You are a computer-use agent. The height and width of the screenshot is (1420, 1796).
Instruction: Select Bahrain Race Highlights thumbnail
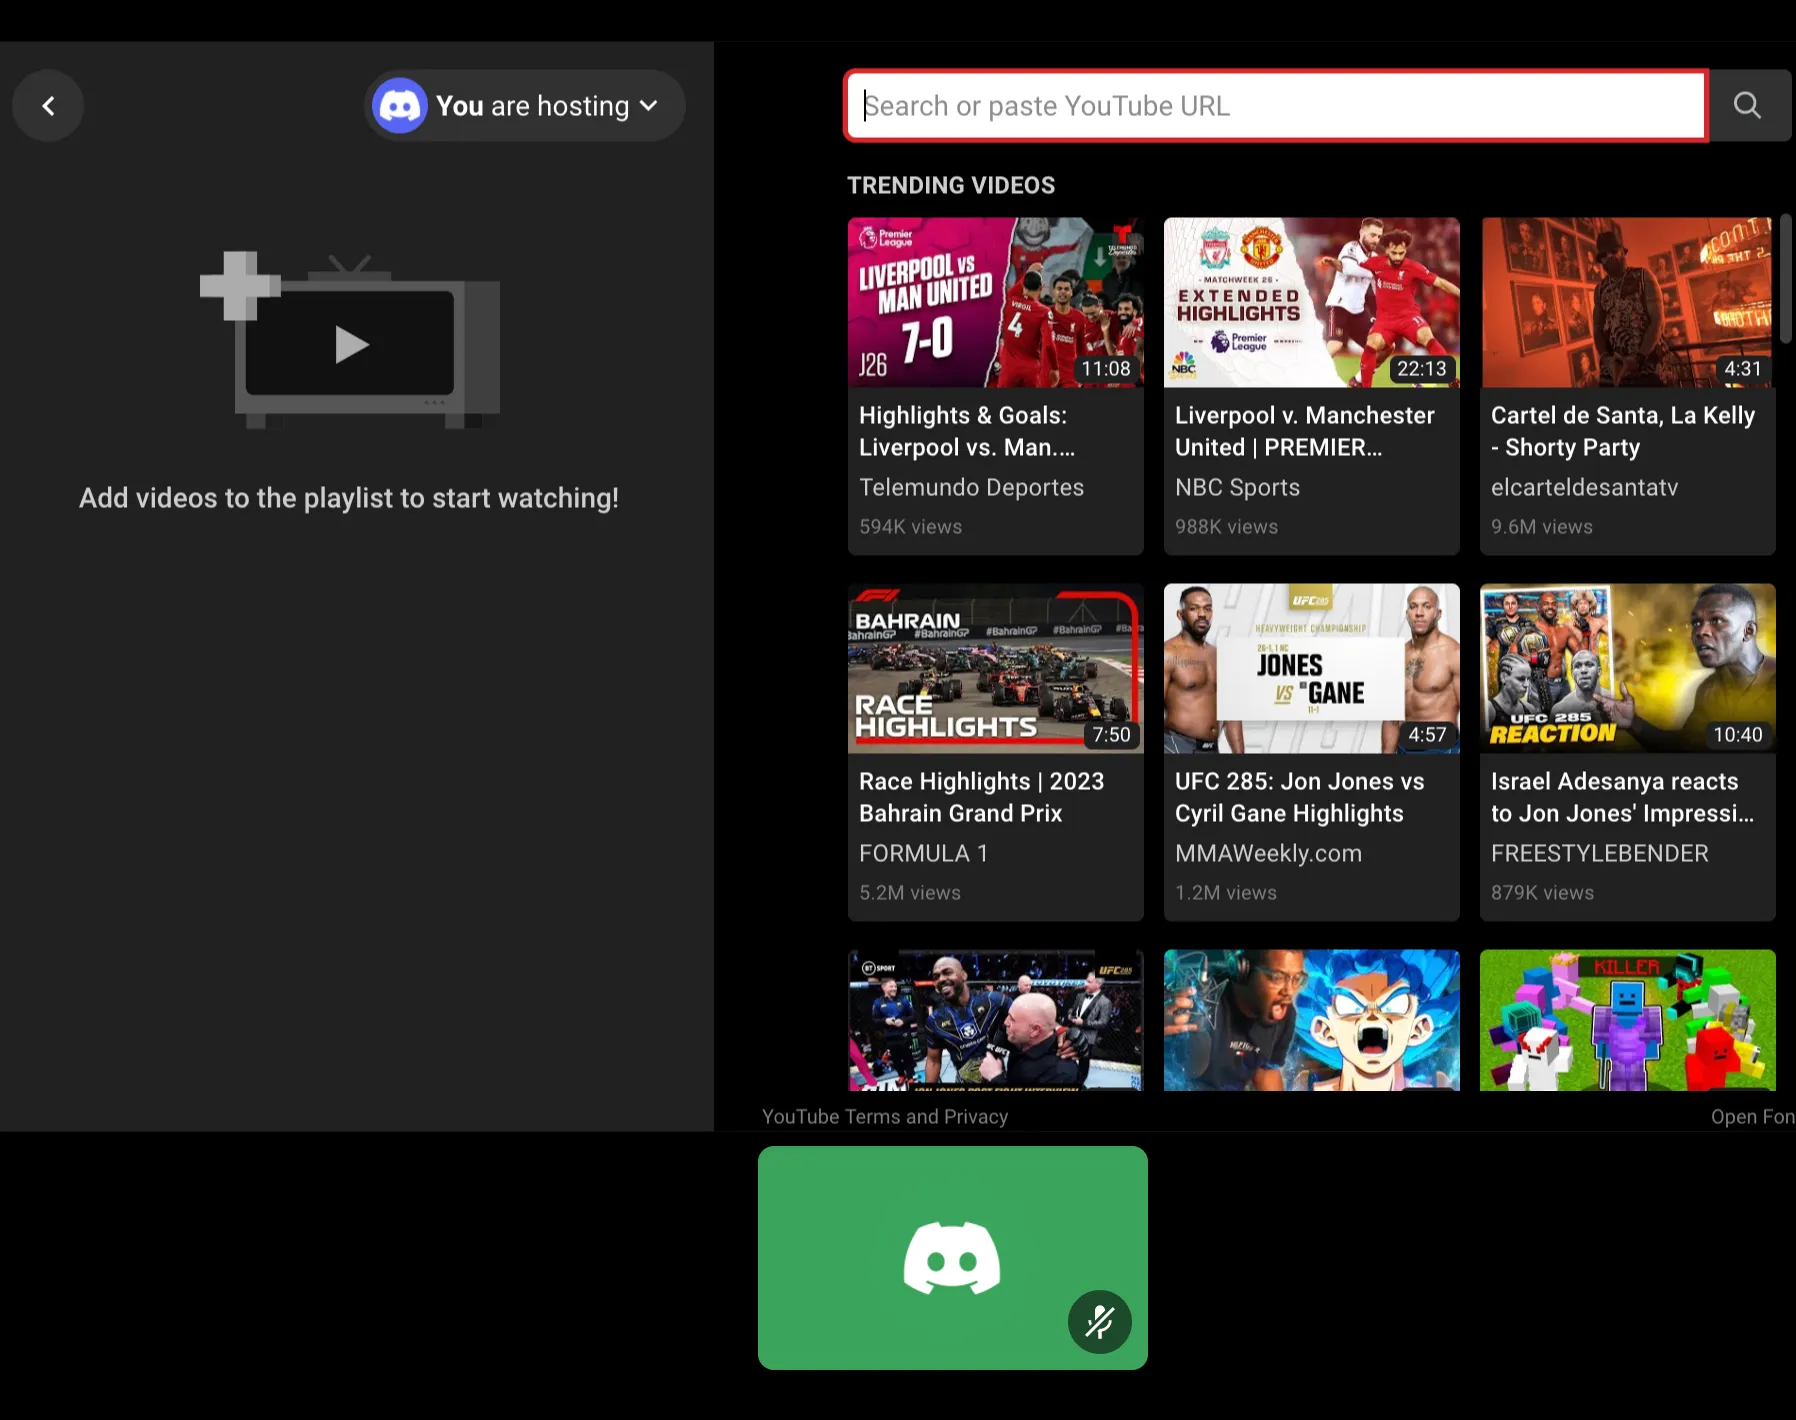[996, 668]
